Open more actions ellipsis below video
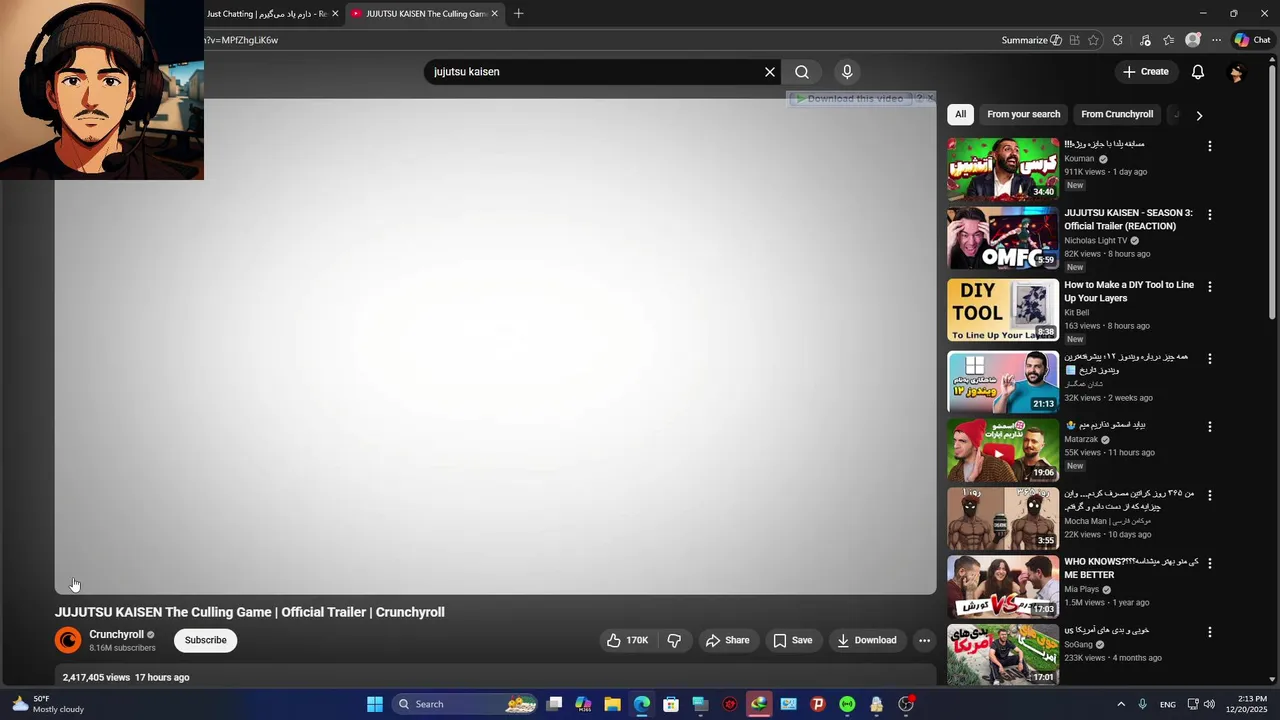Viewport: 1280px width, 720px height. tap(924, 640)
